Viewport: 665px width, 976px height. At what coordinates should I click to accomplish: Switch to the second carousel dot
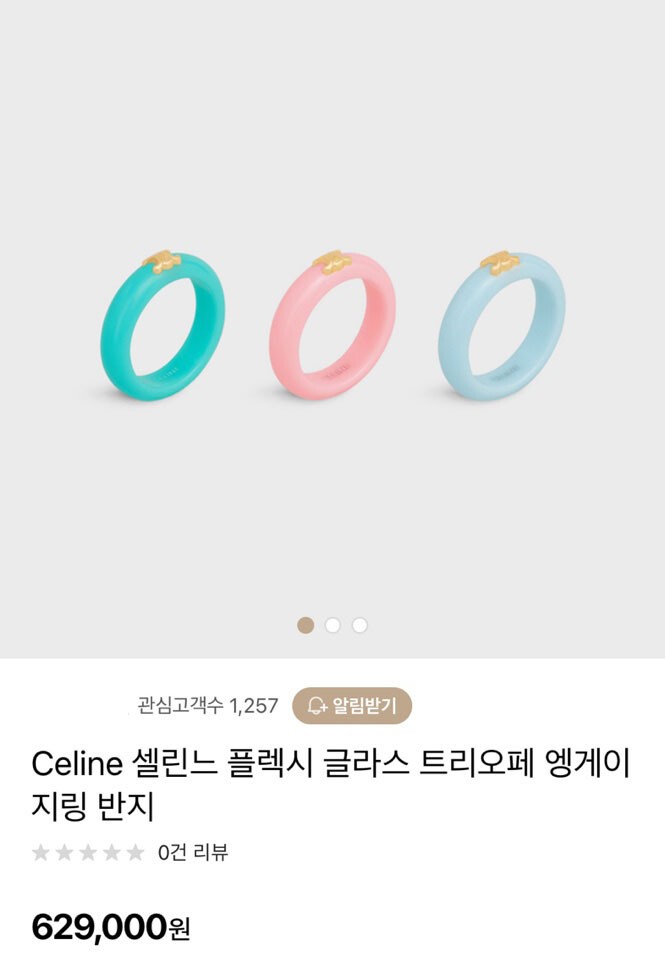coord(332,625)
